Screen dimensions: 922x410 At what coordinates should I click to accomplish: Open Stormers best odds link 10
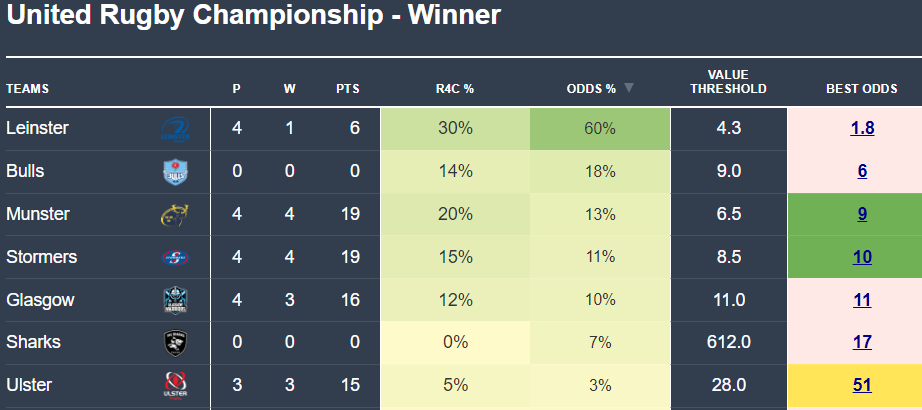click(x=862, y=258)
